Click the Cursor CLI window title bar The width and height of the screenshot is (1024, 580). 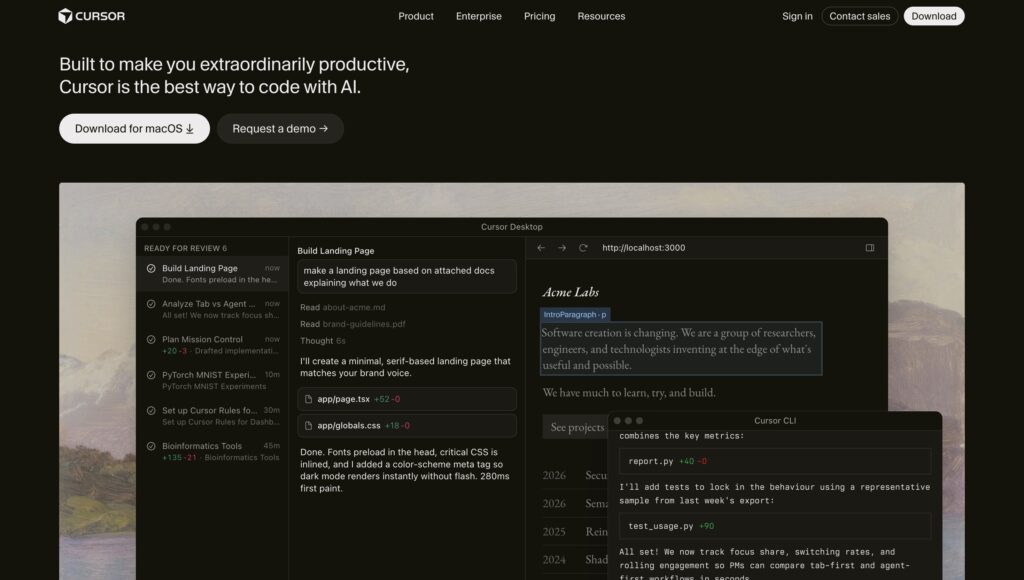pyautogui.click(x=775, y=421)
